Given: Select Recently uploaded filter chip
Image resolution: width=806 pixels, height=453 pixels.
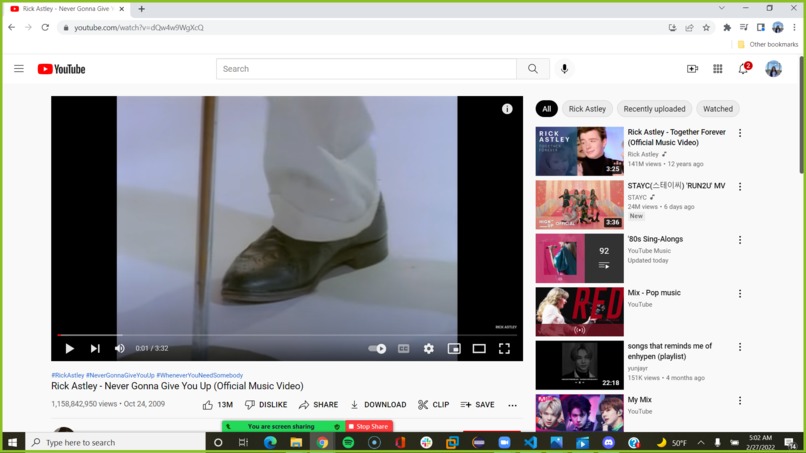Looking at the screenshot, I should 654,109.
